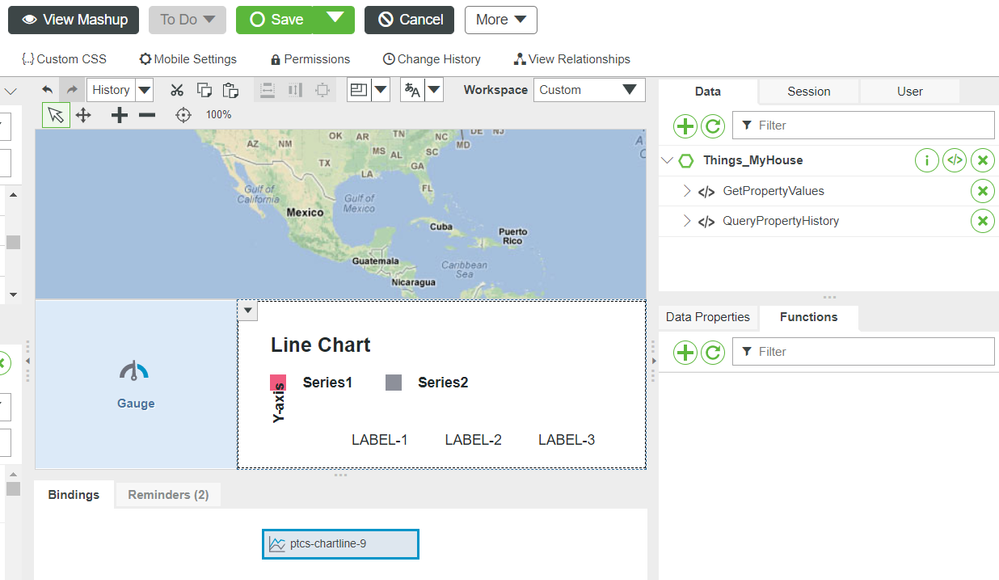This screenshot has height=580, width=999.
Task: Select the pointer selection tool
Action: coord(56,115)
